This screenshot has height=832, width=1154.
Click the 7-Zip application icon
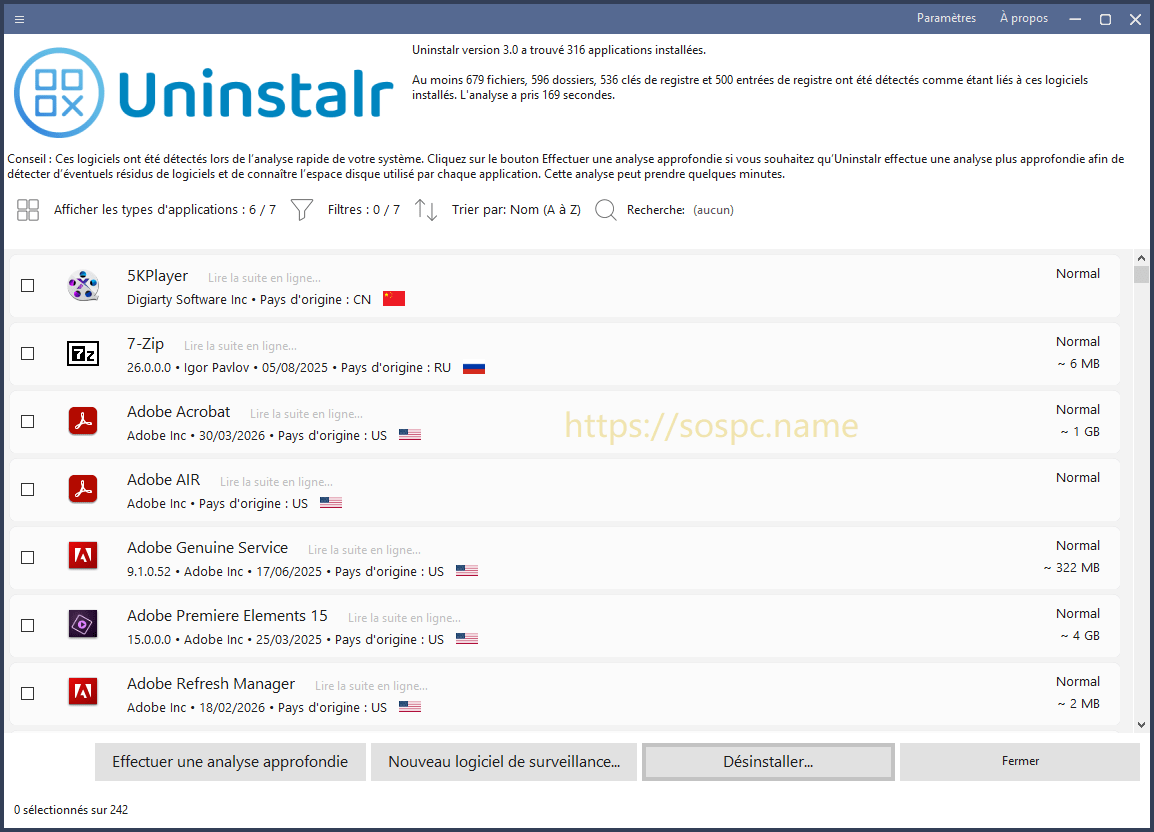pyautogui.click(x=83, y=354)
